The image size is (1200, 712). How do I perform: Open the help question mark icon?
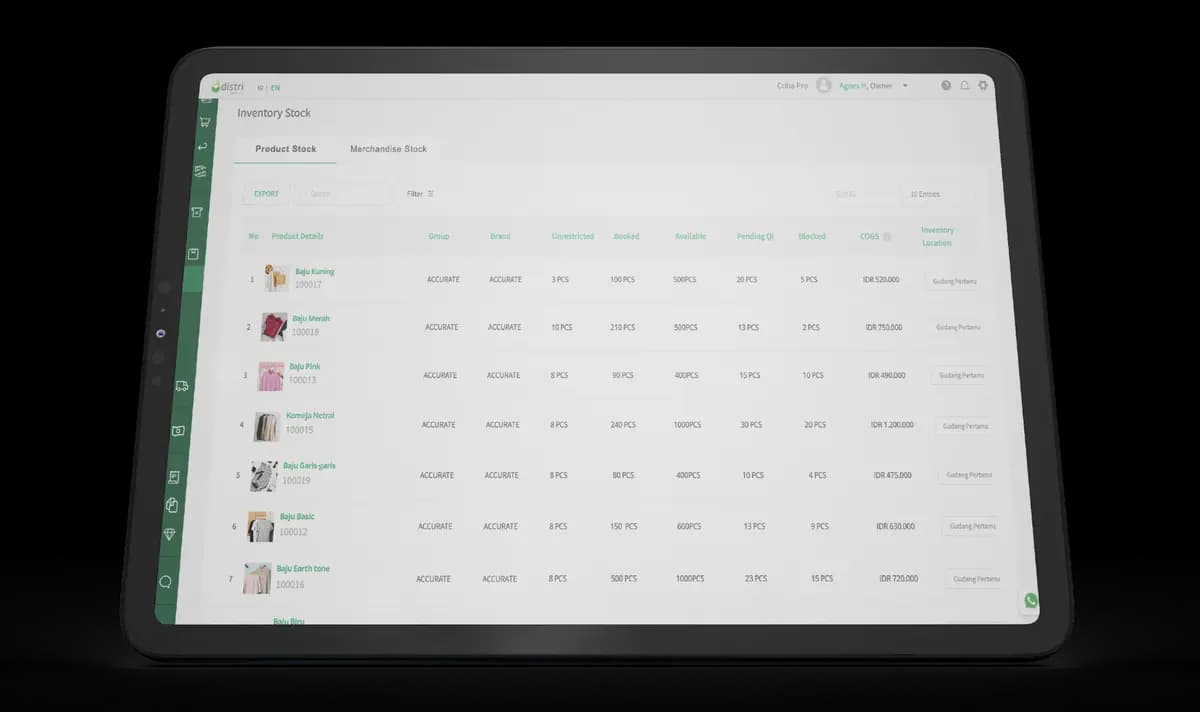[946, 86]
